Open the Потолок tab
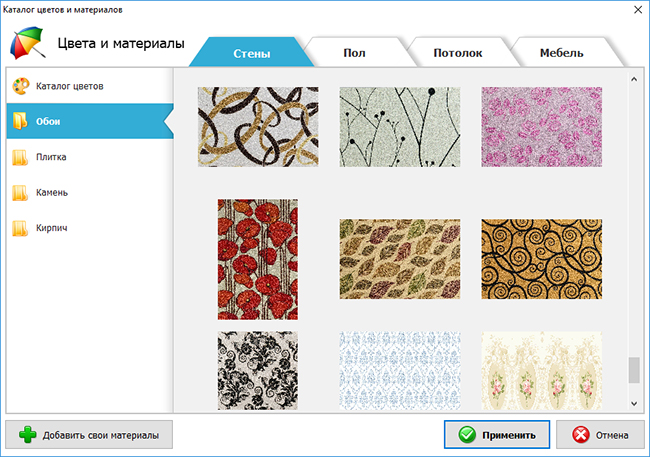Image resolution: width=650 pixels, height=457 pixels. coord(458,53)
